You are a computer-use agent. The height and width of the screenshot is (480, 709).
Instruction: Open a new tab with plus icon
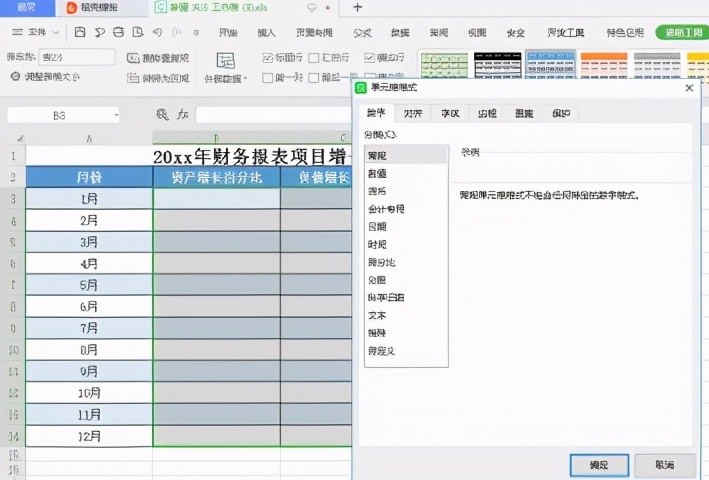(x=358, y=7)
